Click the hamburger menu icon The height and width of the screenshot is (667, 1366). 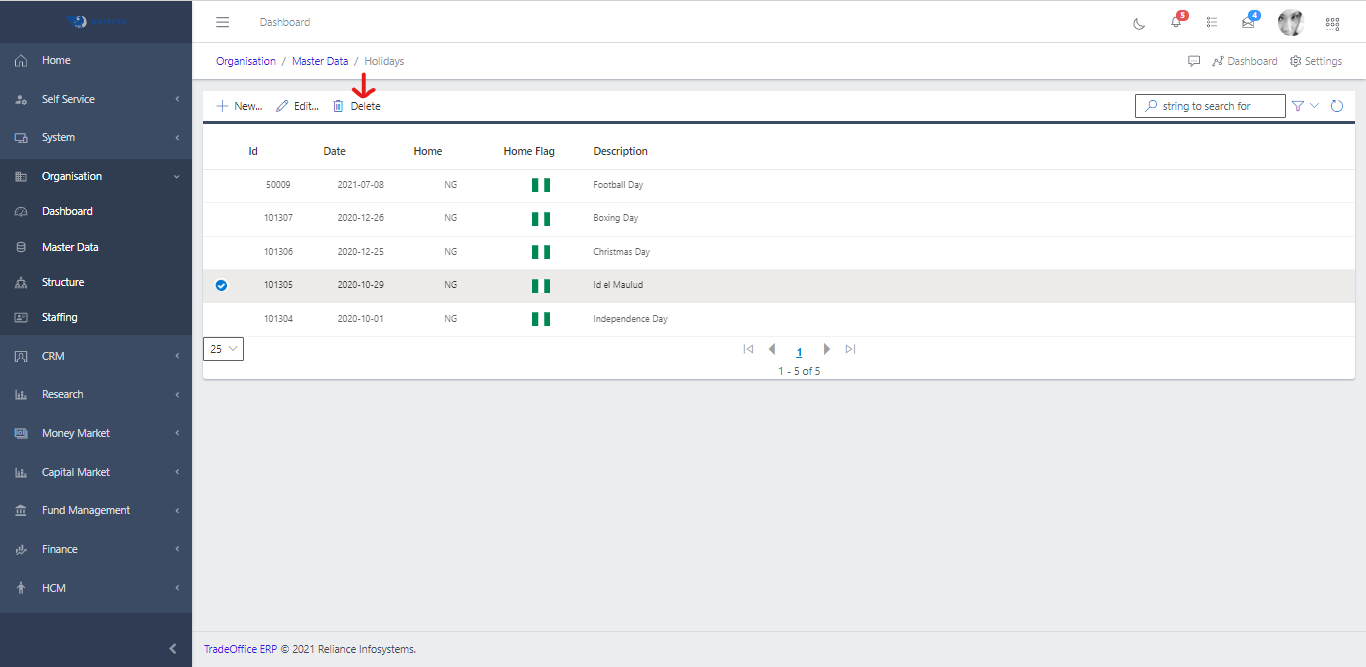click(223, 22)
